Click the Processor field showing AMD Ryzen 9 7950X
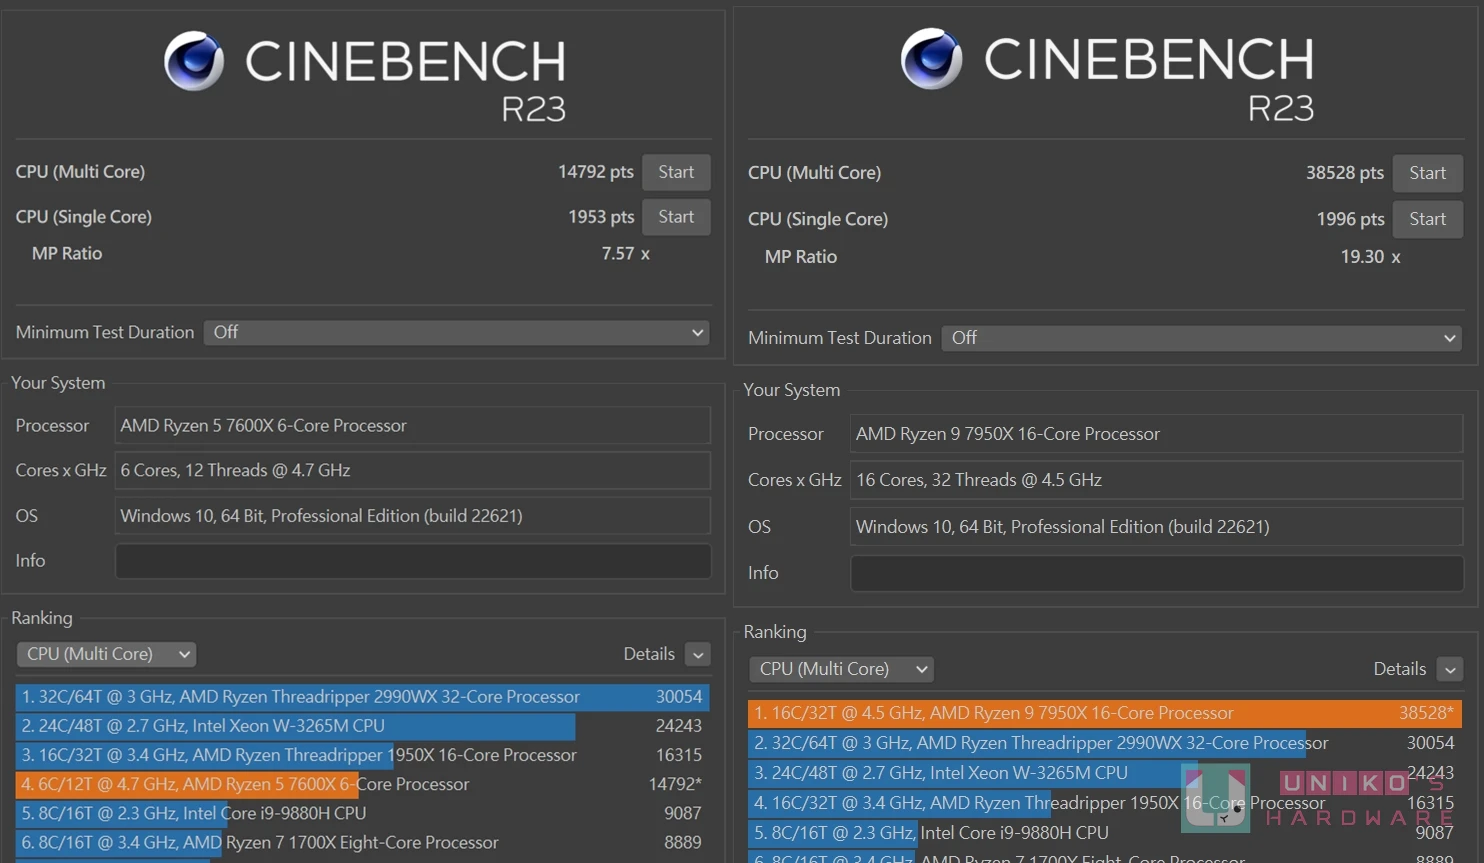This screenshot has height=863, width=1484. [x=1155, y=434]
